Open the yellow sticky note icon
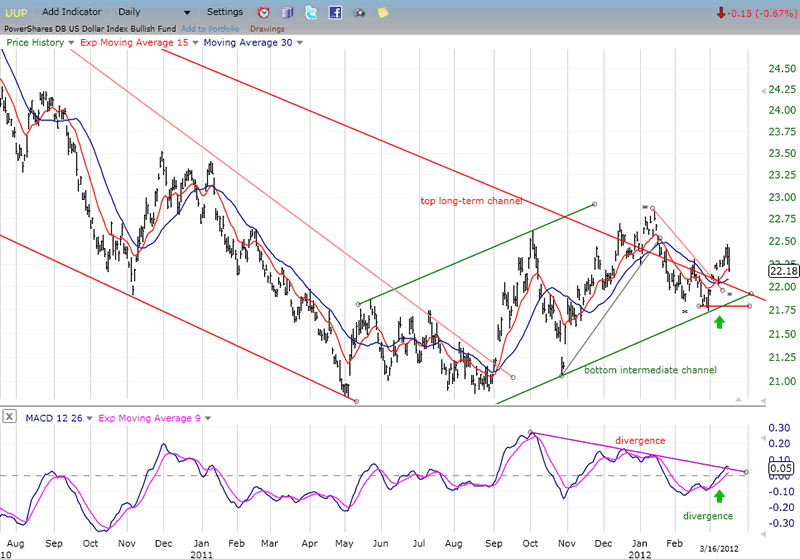Screen dimensions: 800x559 [x=383, y=13]
